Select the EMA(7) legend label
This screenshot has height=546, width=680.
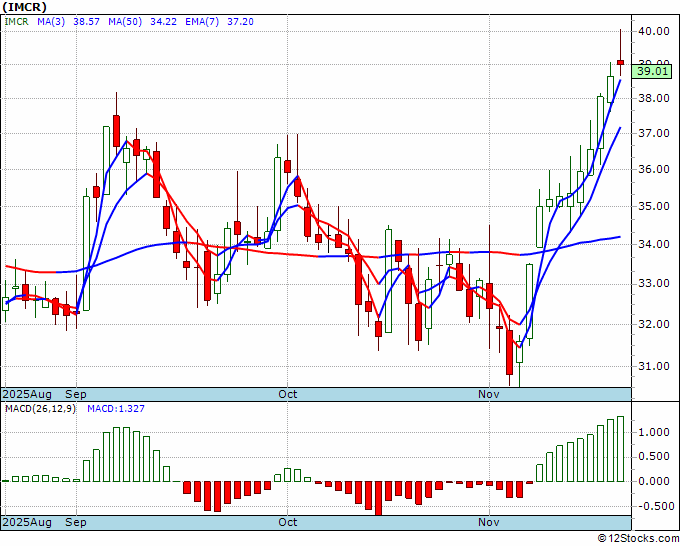(x=202, y=22)
